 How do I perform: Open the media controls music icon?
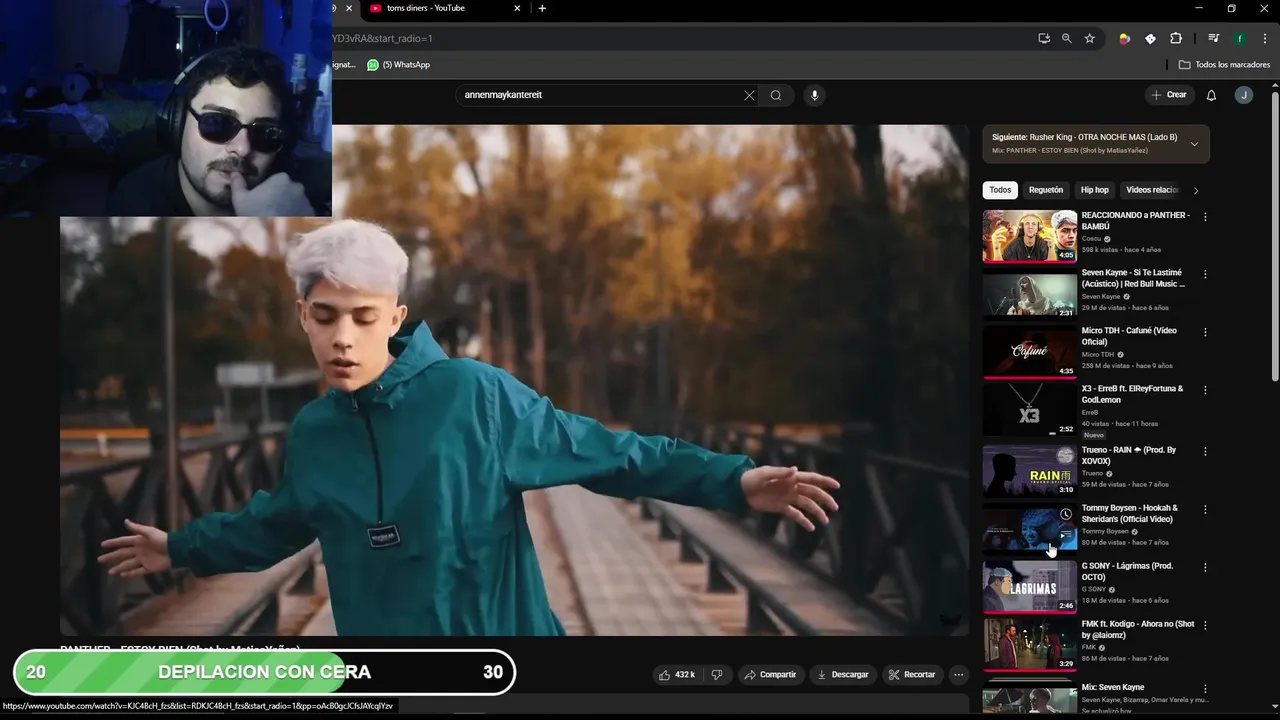pyautogui.click(x=1213, y=38)
